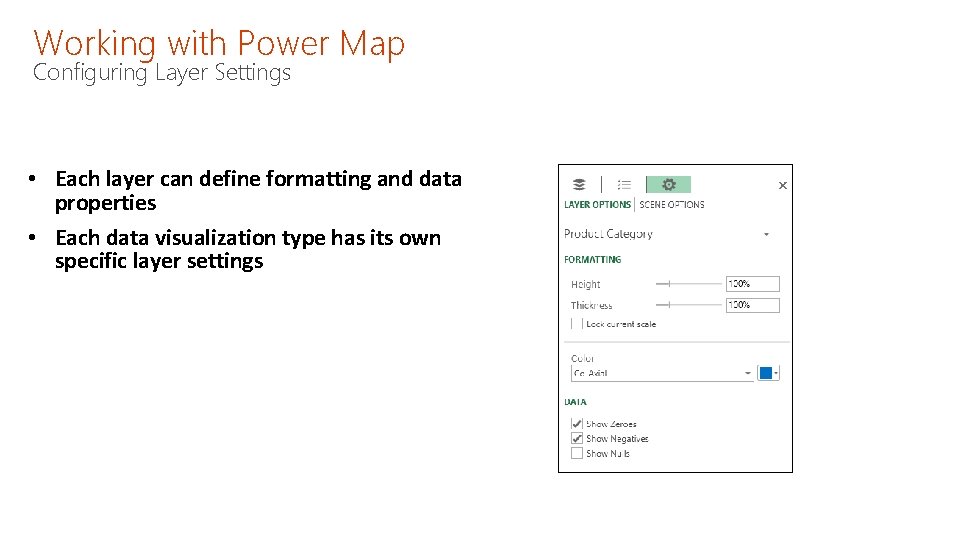960x540 pixels.
Task: Adjust the Thickness slider
Action: [688, 305]
